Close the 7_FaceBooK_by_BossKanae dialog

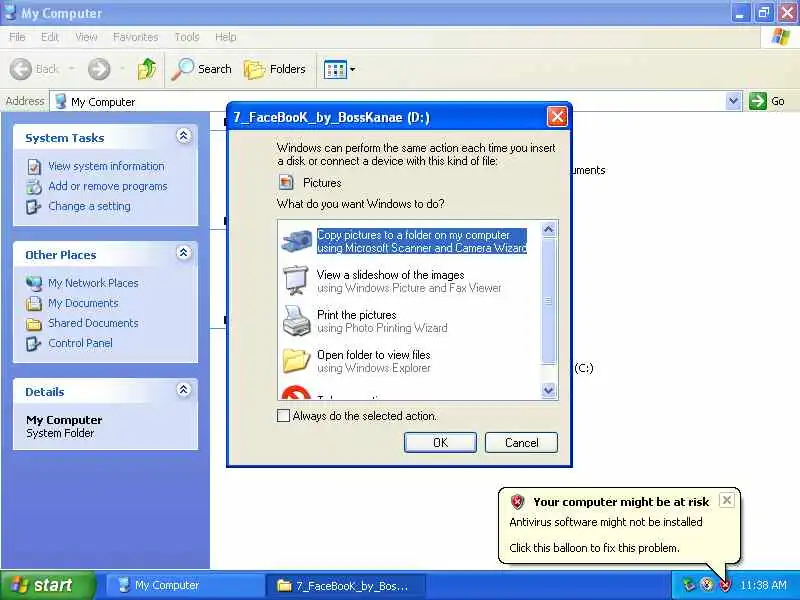coord(557,117)
